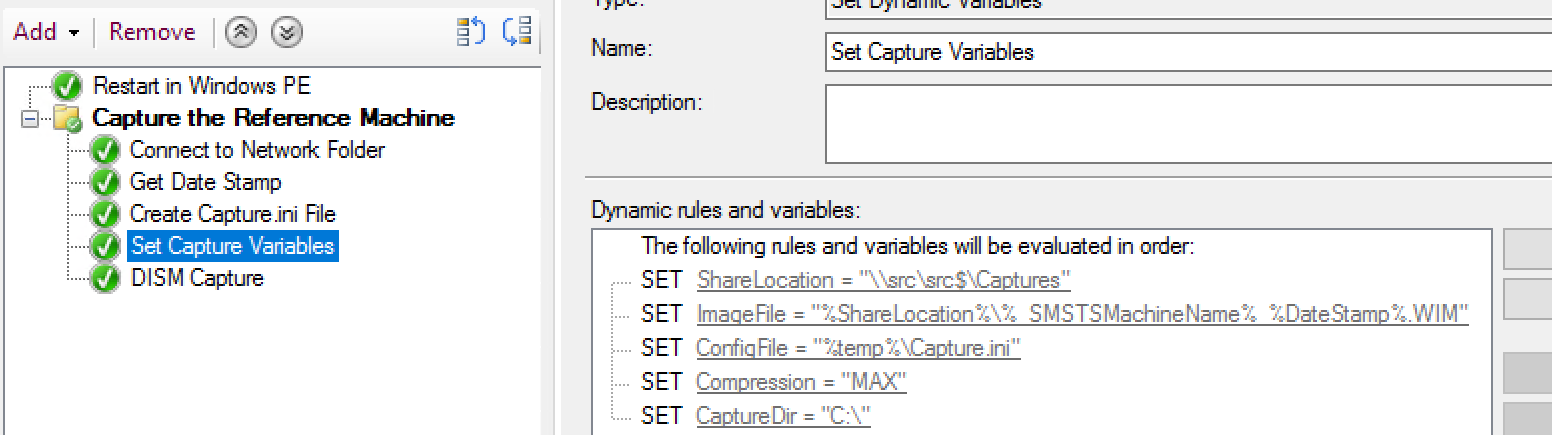The width and height of the screenshot is (1552, 435).
Task: Click the move step up arrow icon
Action: (x=241, y=32)
